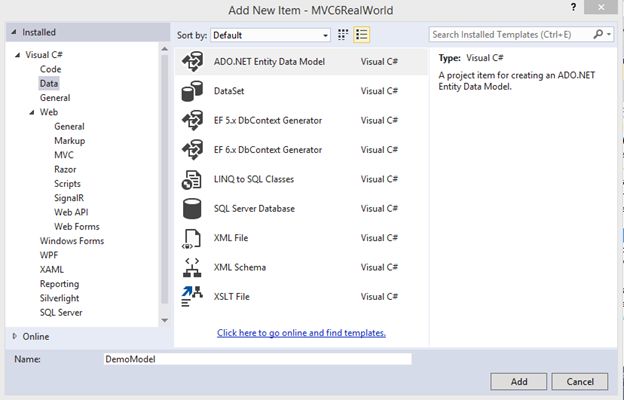The image size is (624, 400).
Task: Choose the EF 5.x DbContext Generator icon
Action: point(192,121)
